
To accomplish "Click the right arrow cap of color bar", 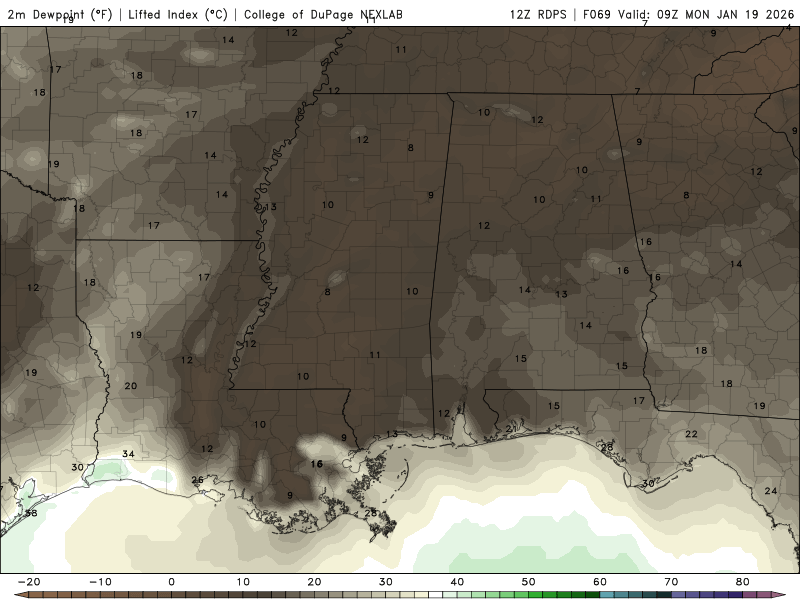I will (780, 595).
